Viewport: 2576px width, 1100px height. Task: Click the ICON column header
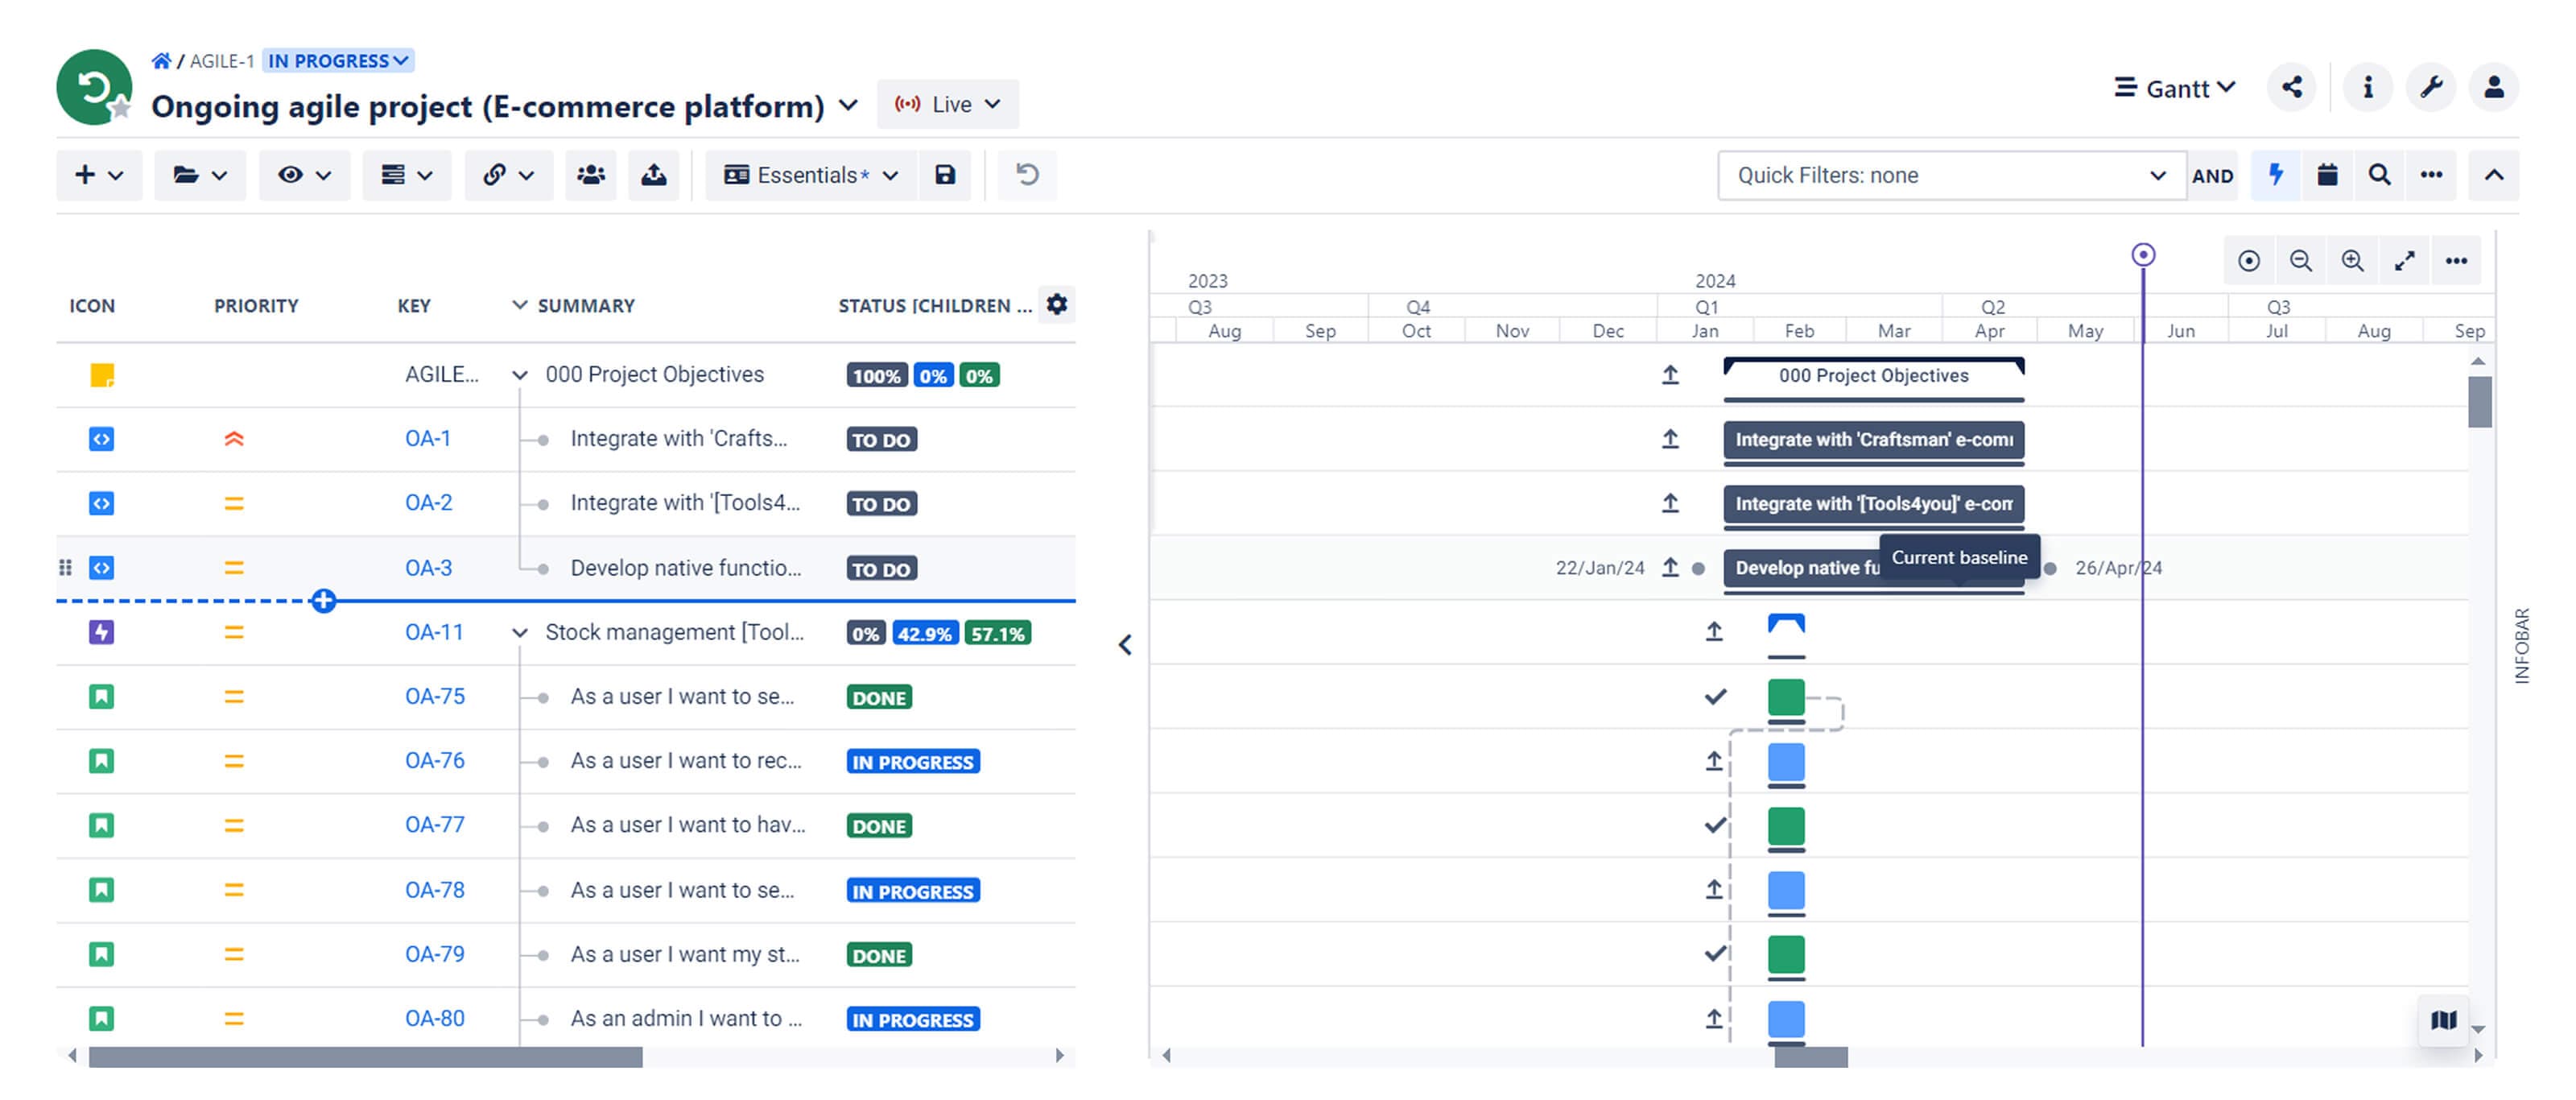92,306
